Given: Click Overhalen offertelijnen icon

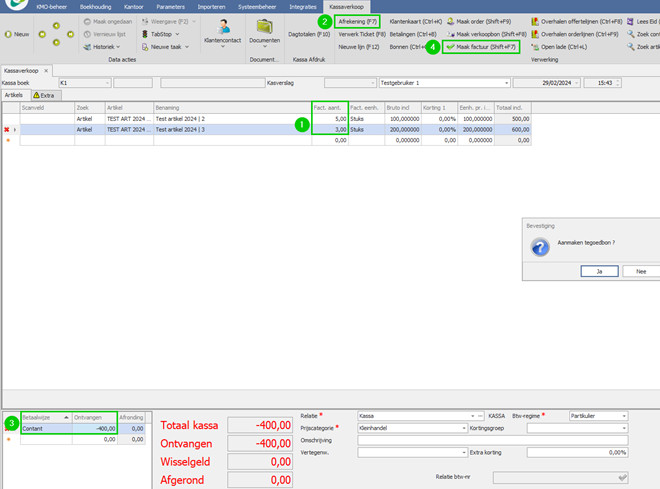Looking at the screenshot, I should (535, 21).
